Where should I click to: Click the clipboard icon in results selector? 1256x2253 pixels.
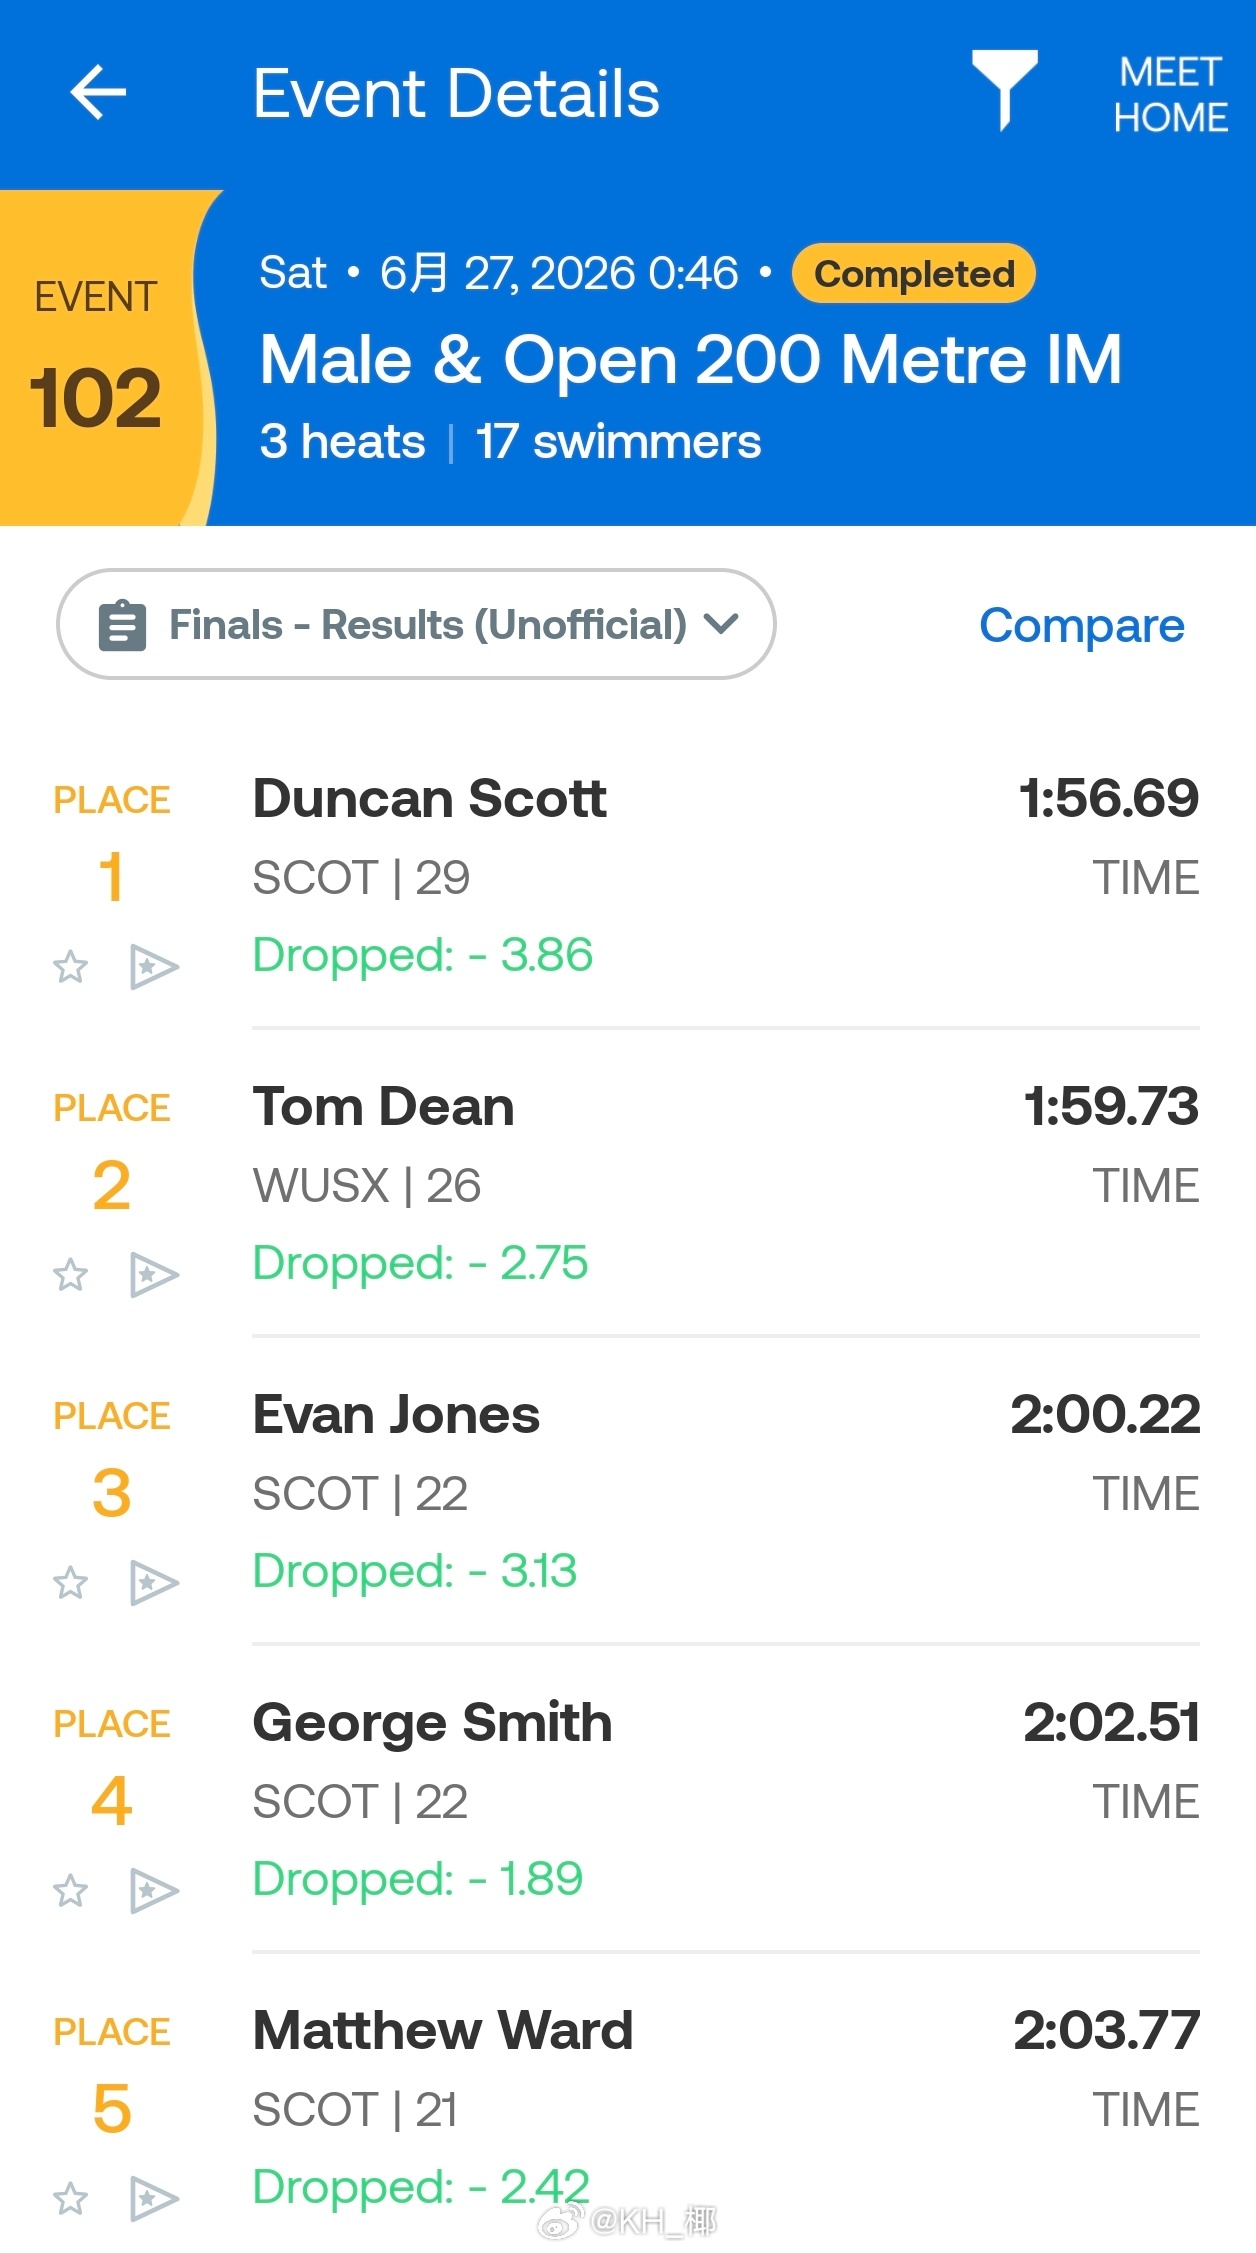tap(122, 625)
